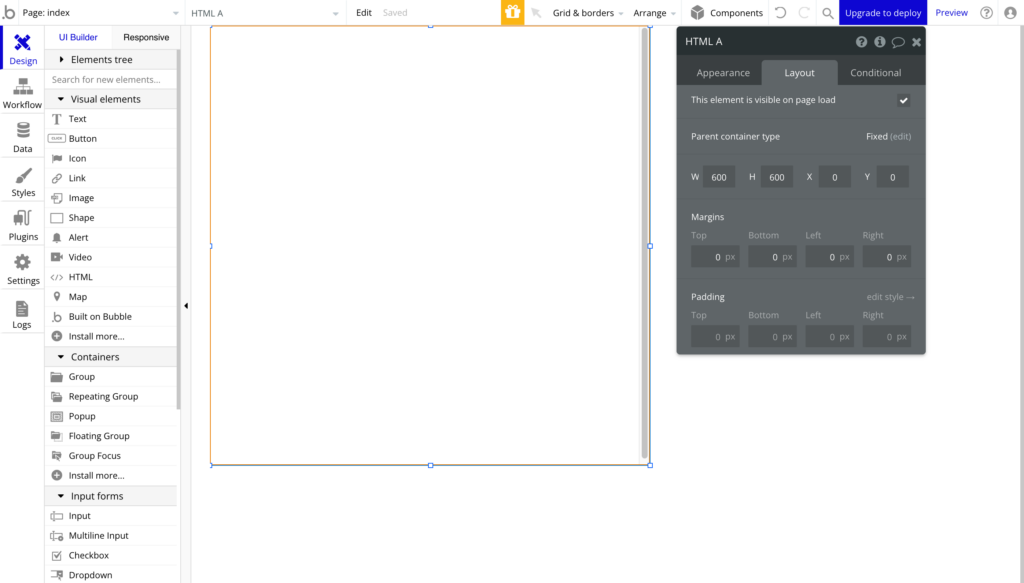Open the Workflow section
The height and width of the screenshot is (583, 1024).
(x=23, y=93)
